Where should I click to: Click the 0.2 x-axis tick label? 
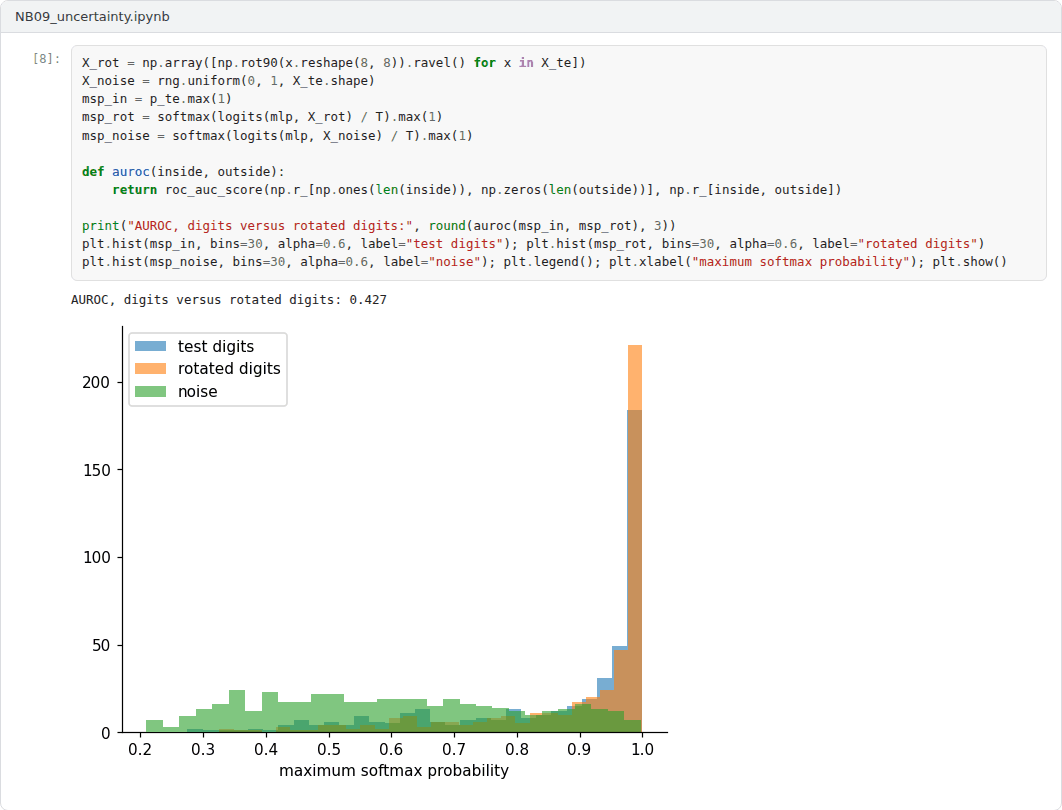tap(140, 750)
